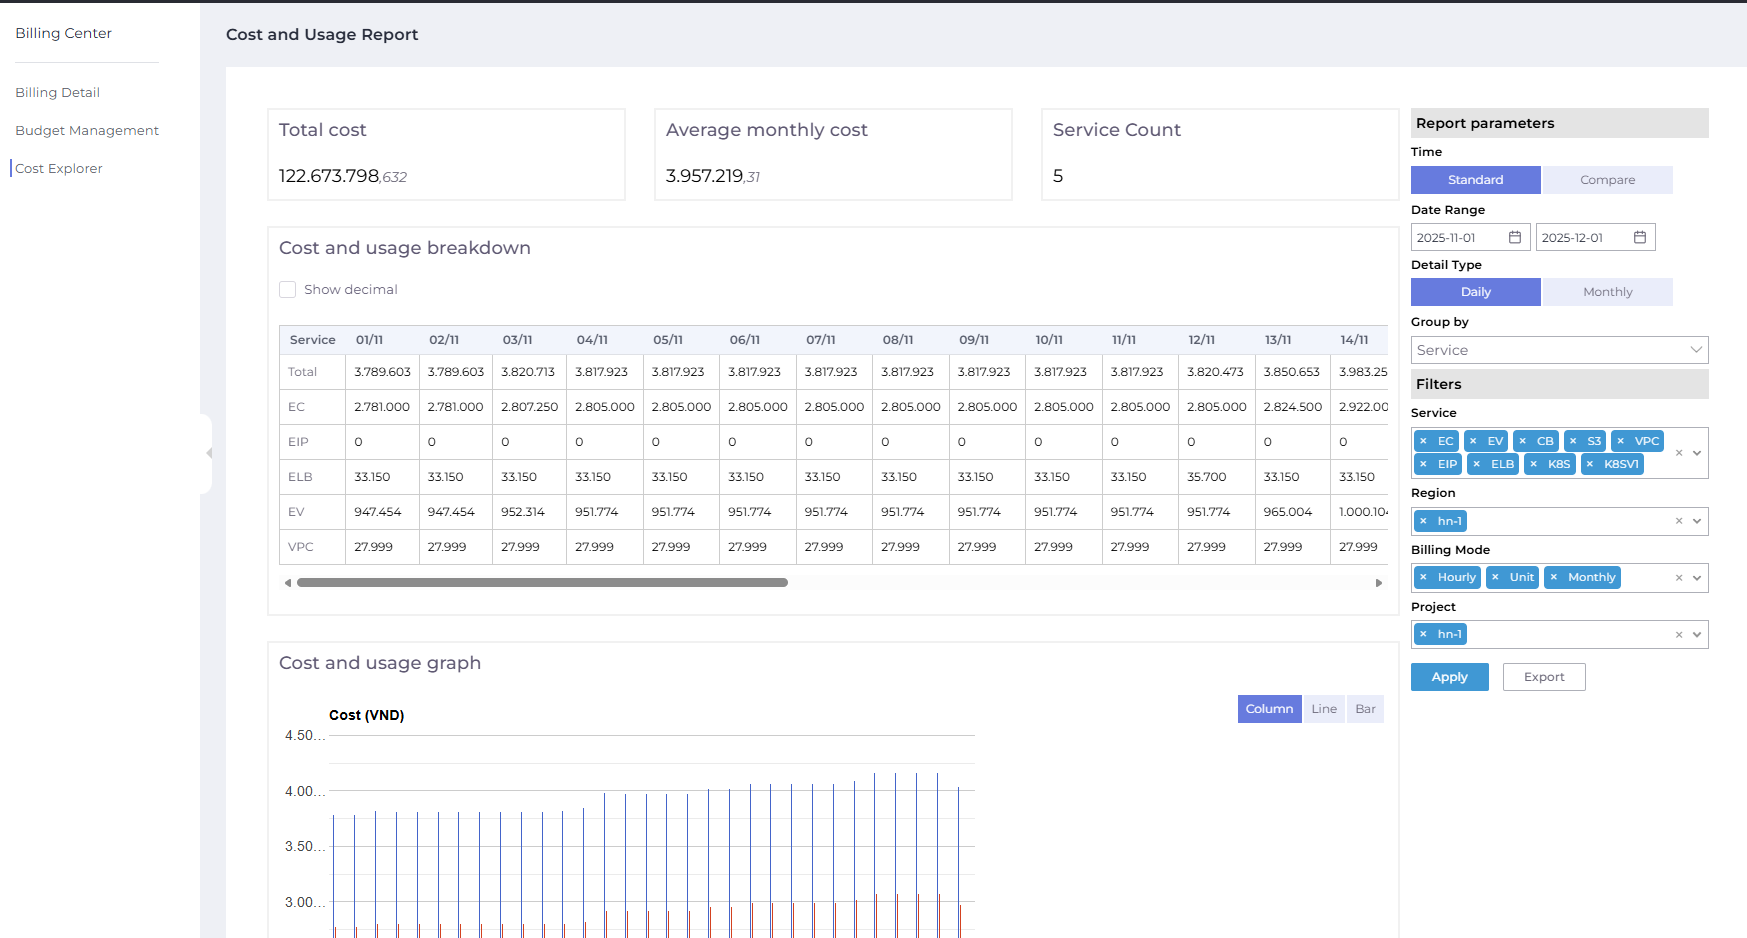Viewport: 1747px width, 938px height.
Task: Remove the K8SV1 service filter tag
Action: click(1589, 464)
